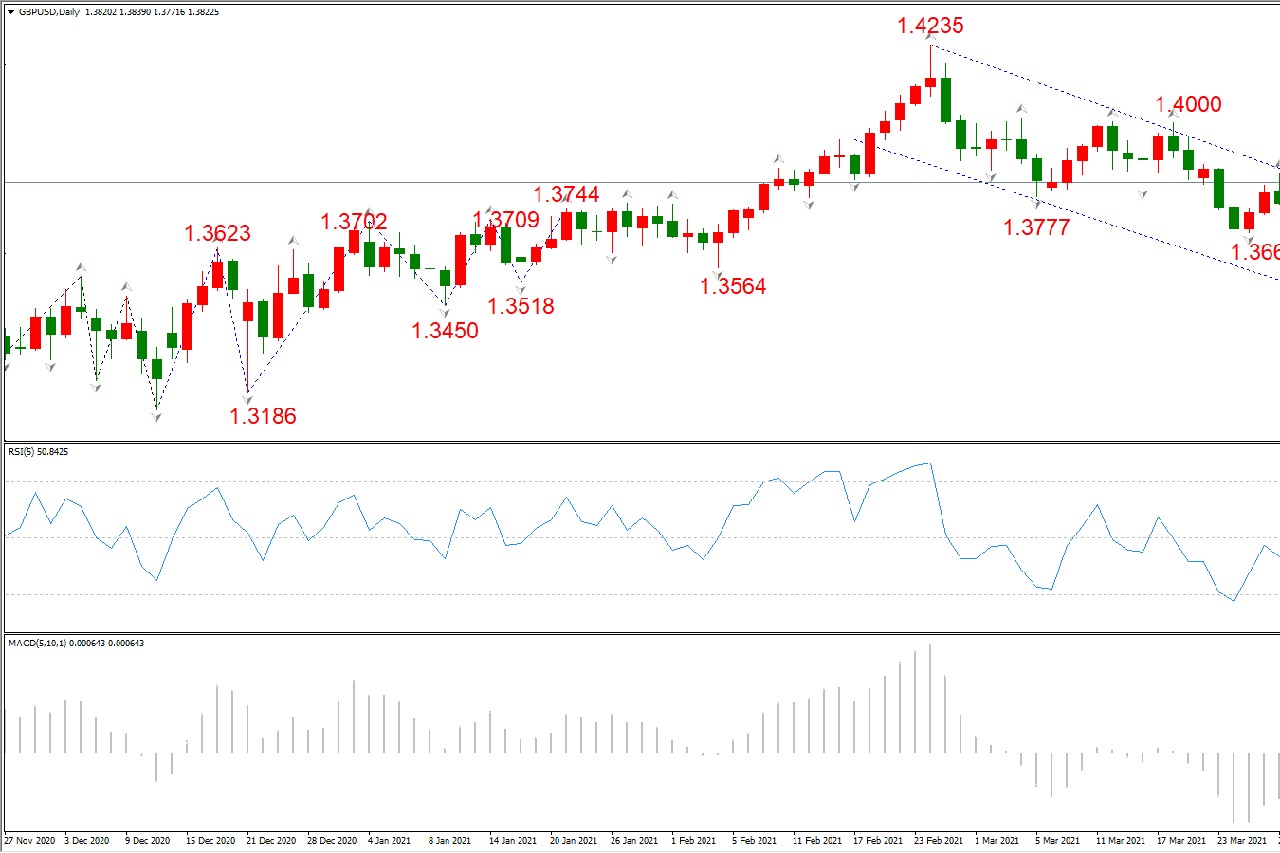Click the 23 Feb 2021 date marker
The width and height of the screenshot is (1280, 853).
938,841
